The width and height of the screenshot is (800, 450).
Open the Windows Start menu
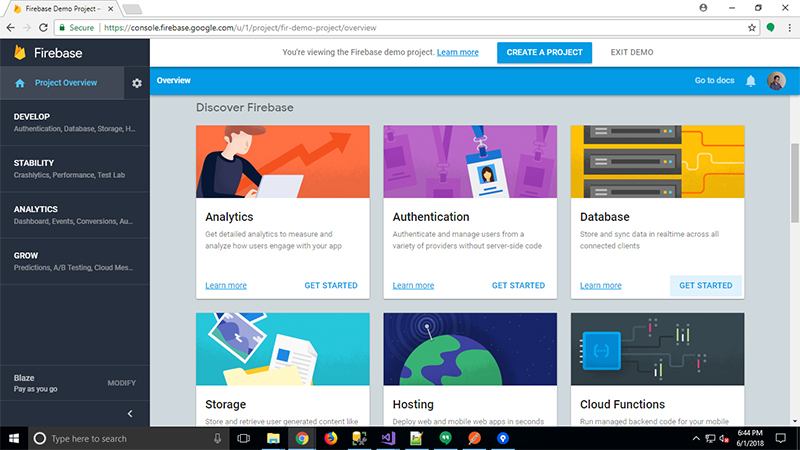point(13,438)
